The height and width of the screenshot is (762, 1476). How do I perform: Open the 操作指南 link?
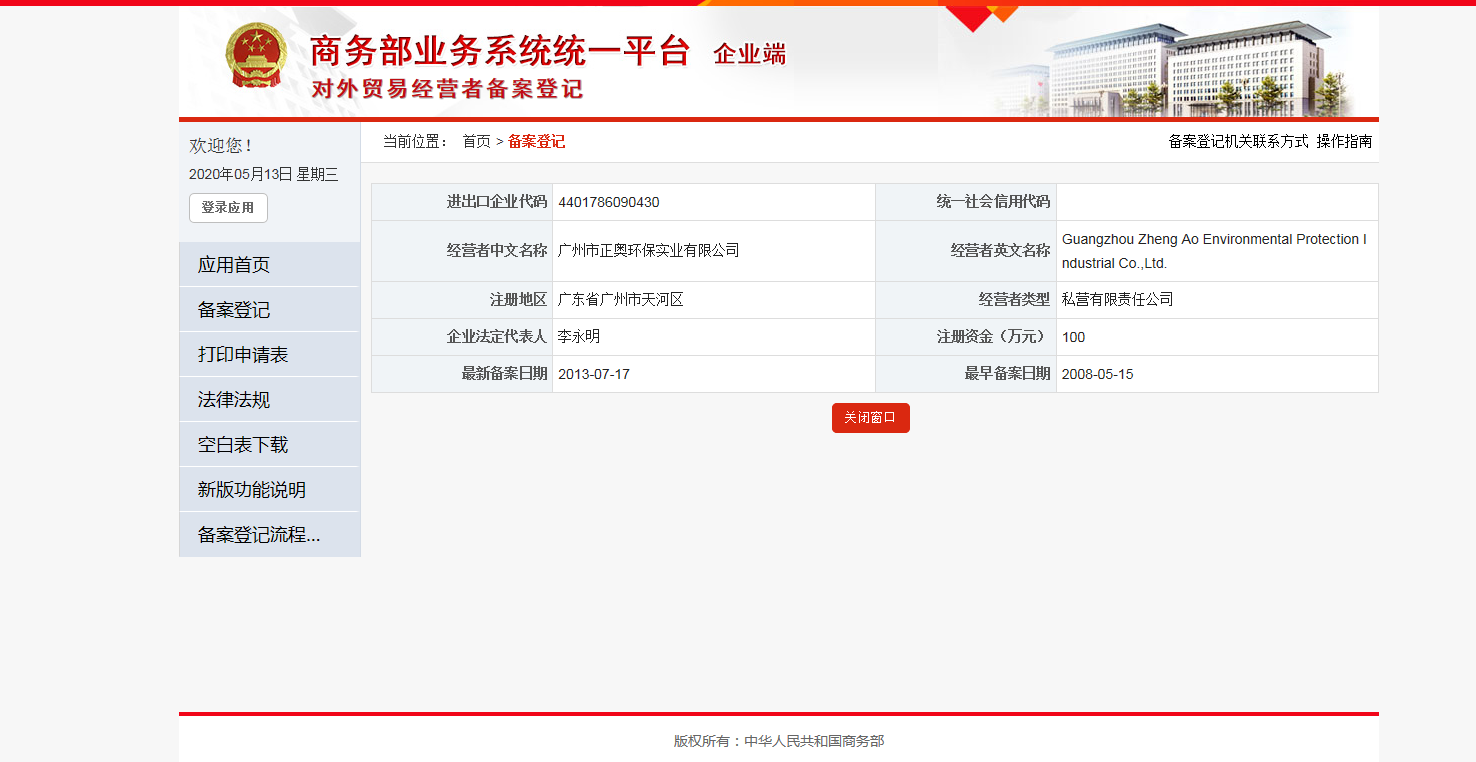tap(1344, 142)
